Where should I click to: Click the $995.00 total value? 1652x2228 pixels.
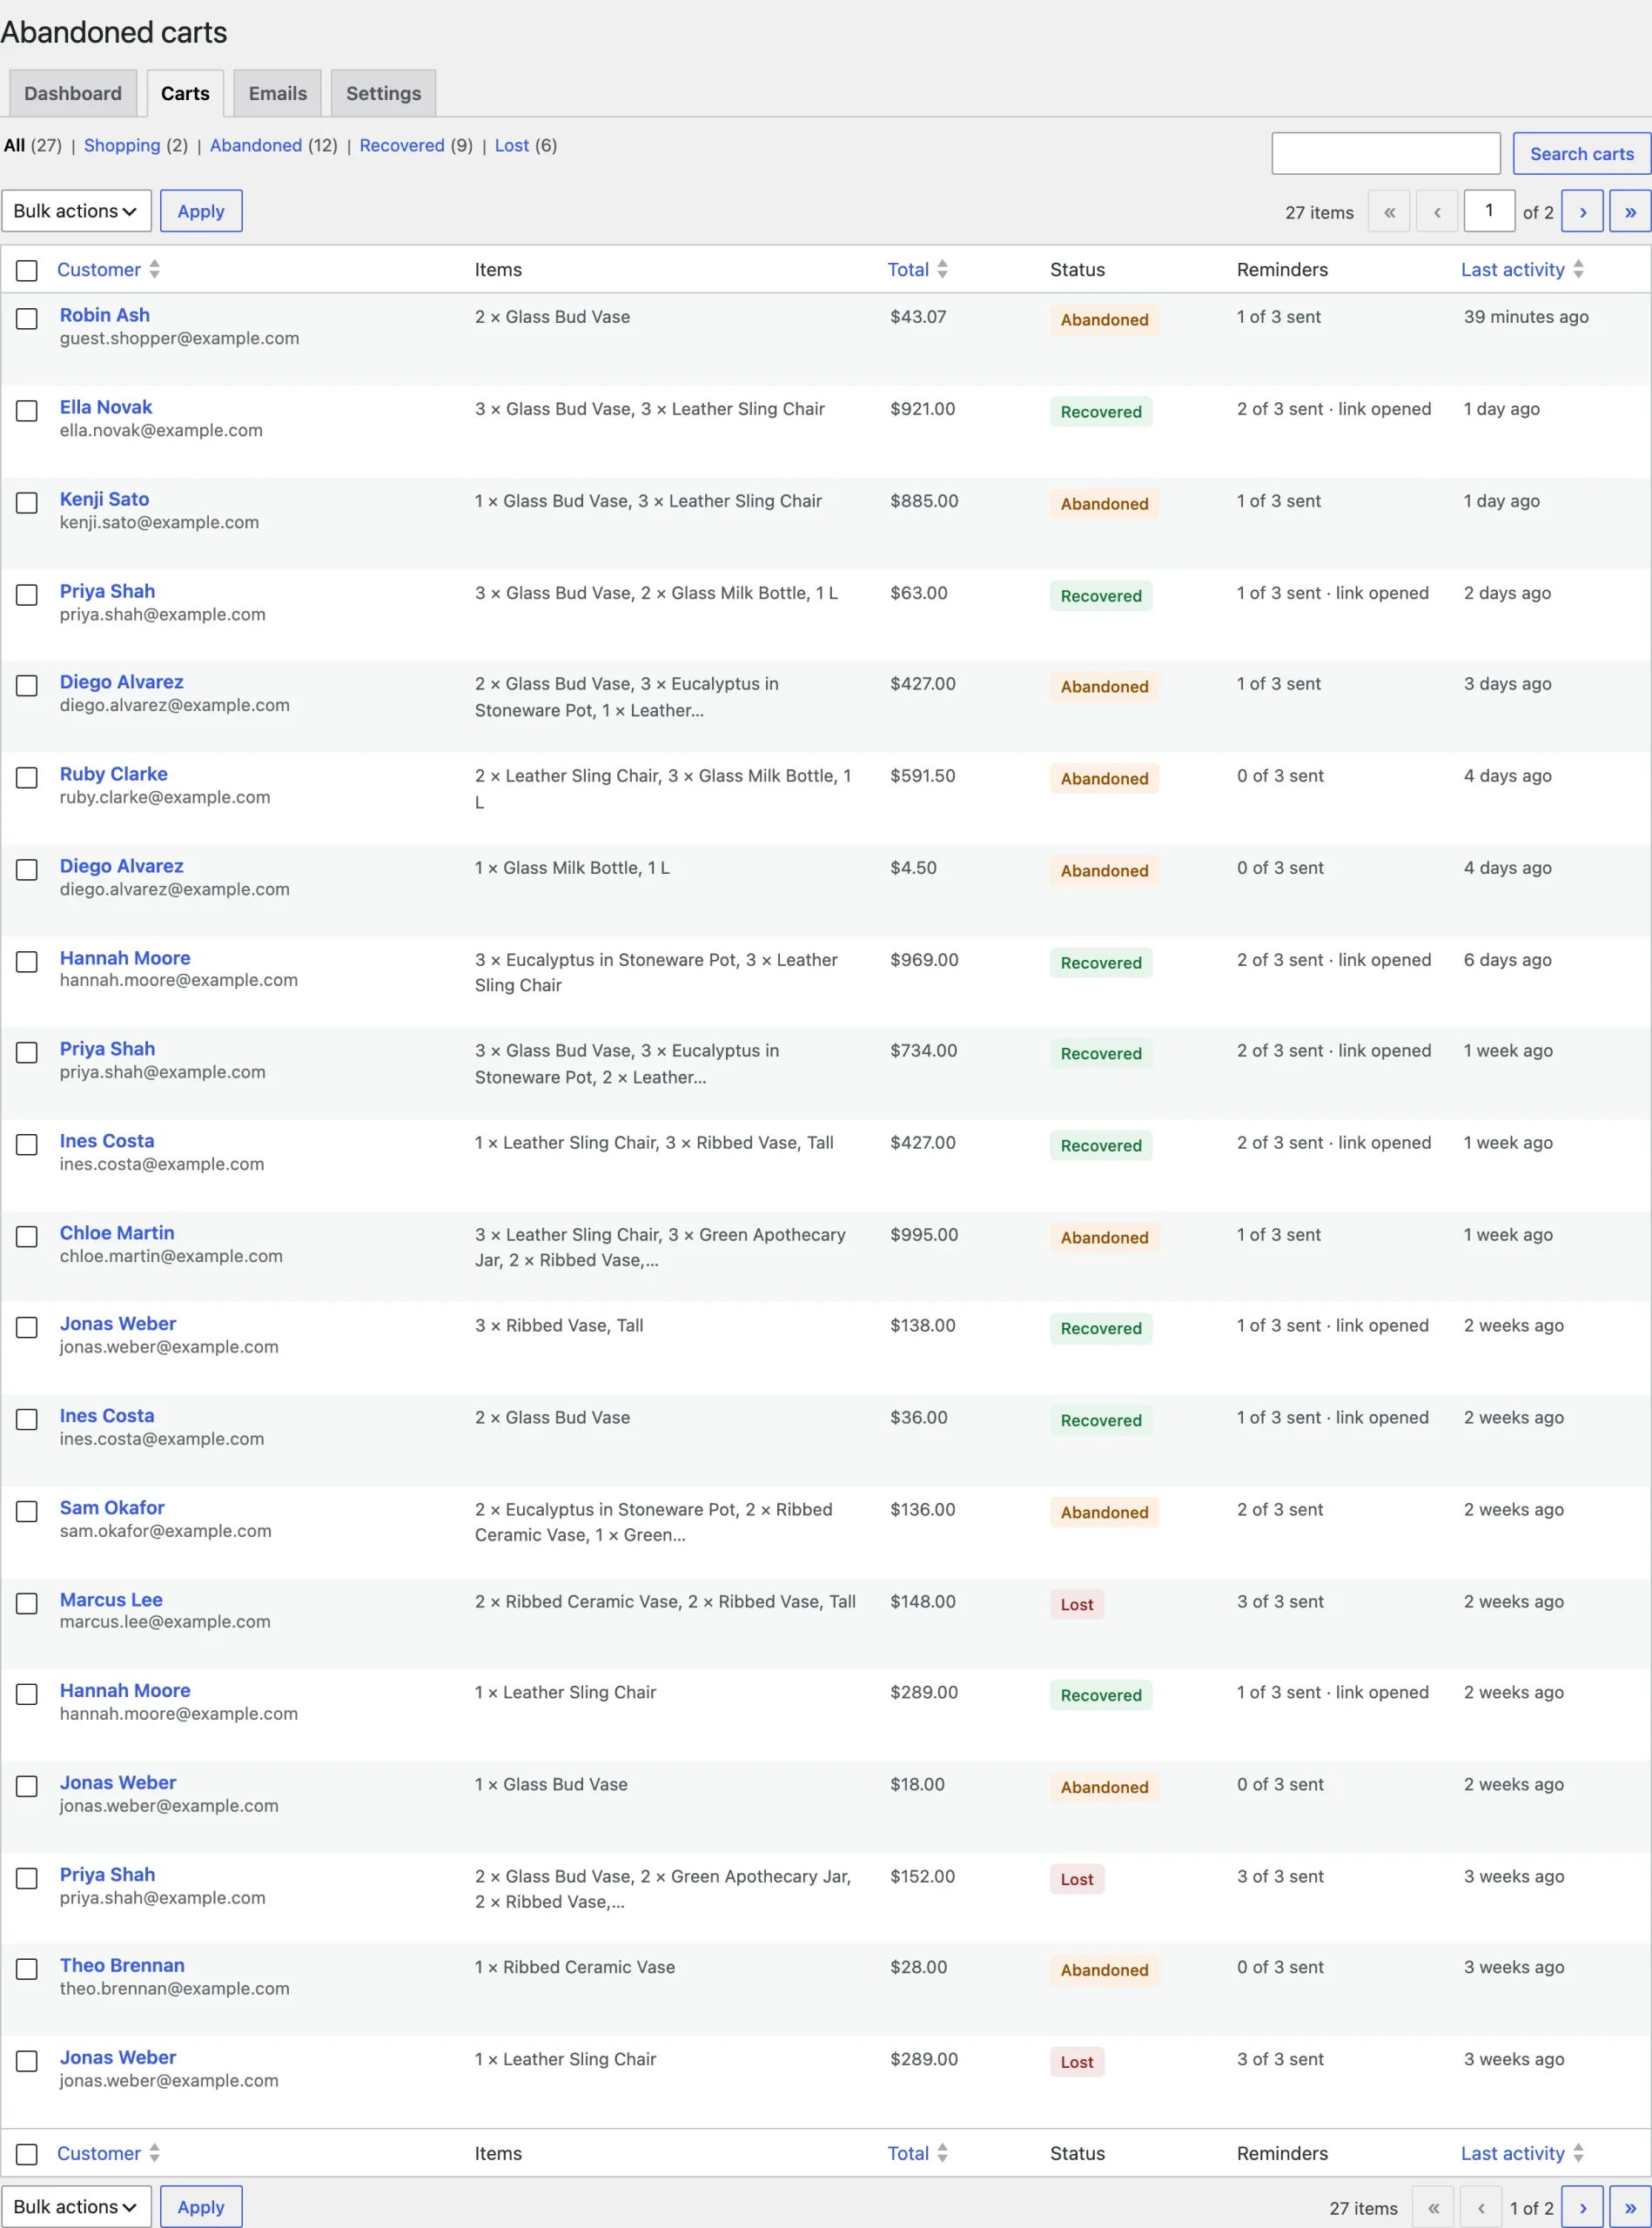click(924, 1234)
